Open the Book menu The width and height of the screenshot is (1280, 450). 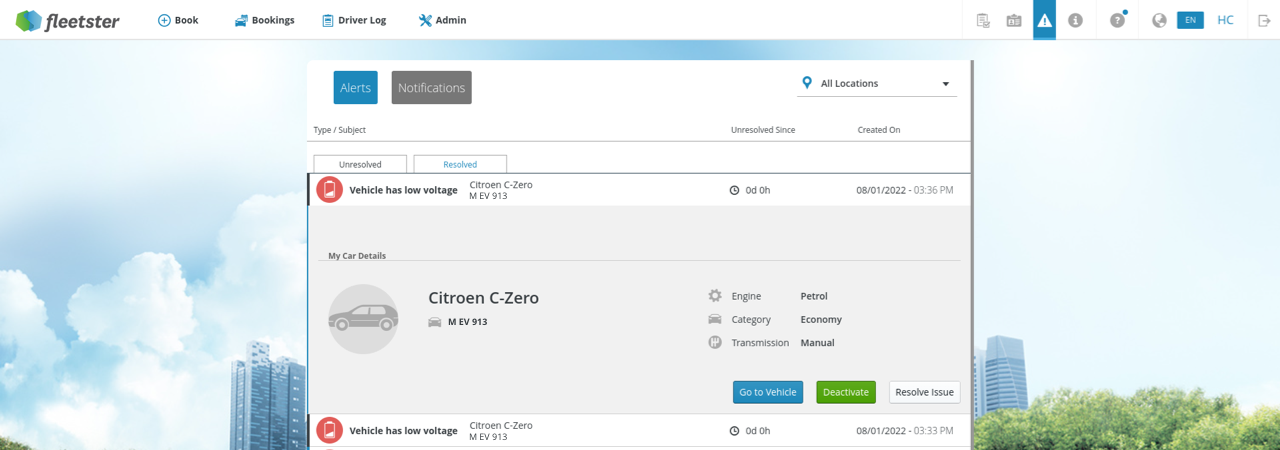click(x=178, y=20)
